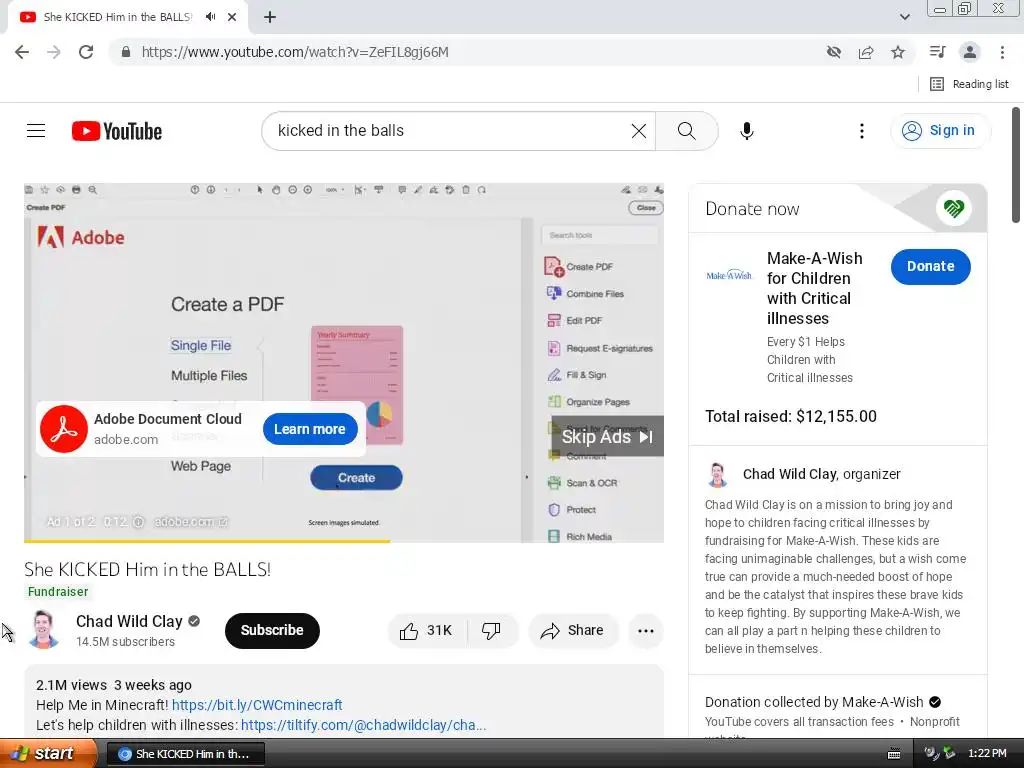The image size is (1024, 768).
Task: Open the Adobe Document Cloud ad logo
Action: 63,429
